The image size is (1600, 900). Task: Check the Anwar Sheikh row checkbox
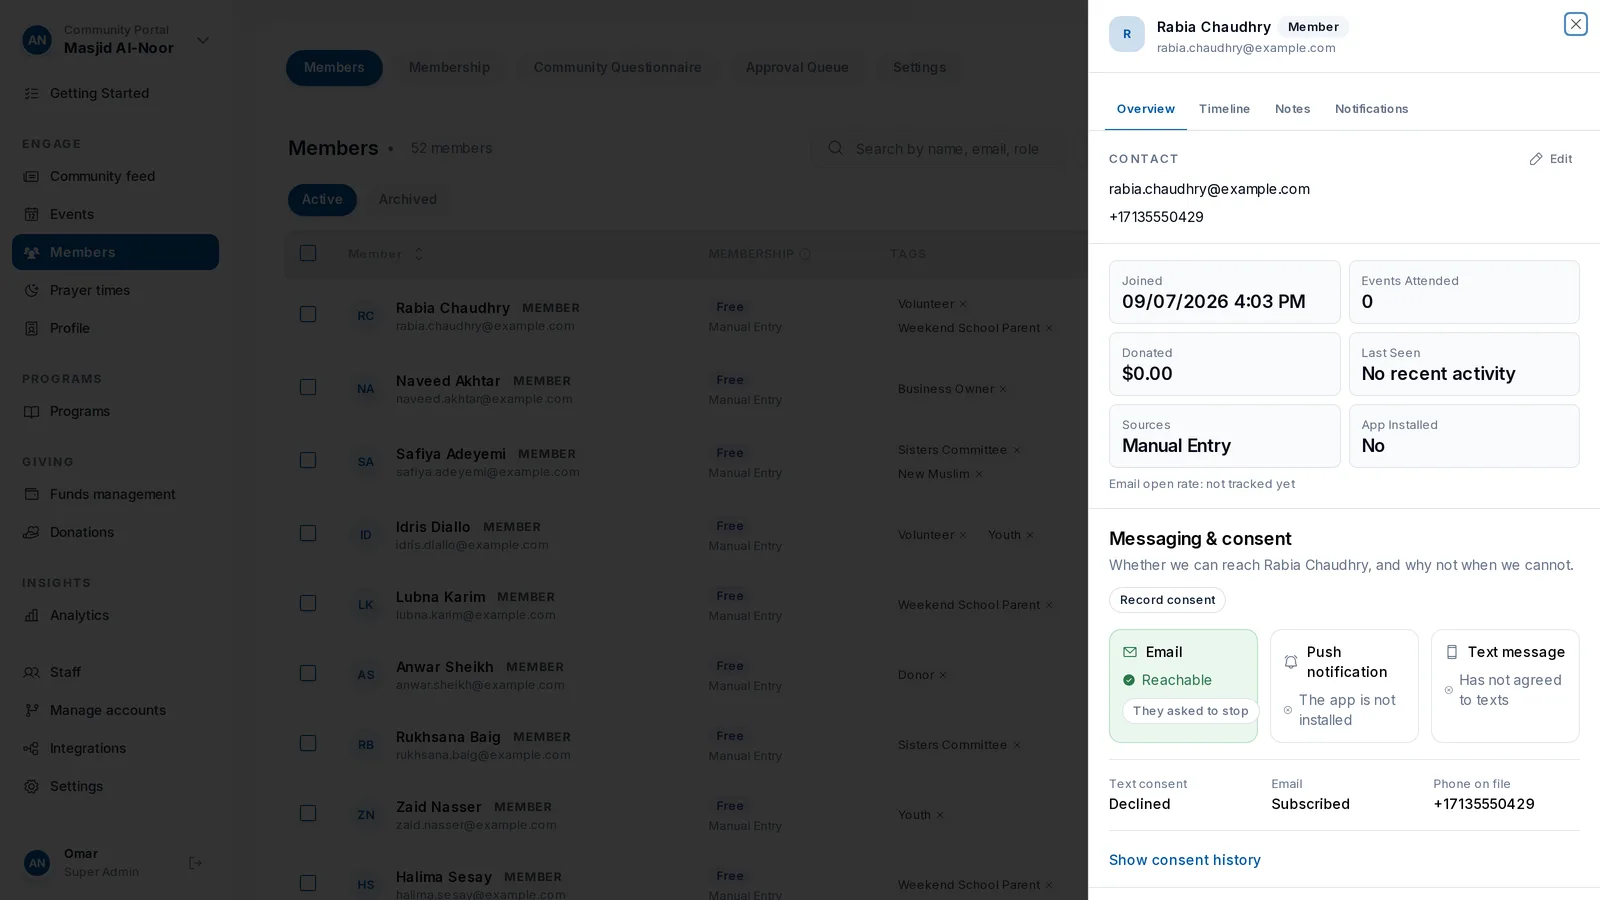point(308,673)
